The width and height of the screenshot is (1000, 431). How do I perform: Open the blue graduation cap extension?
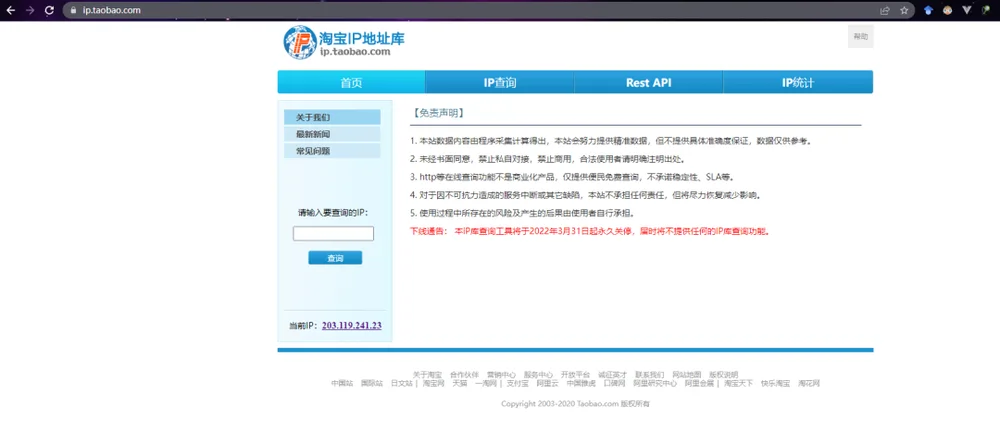(x=929, y=10)
